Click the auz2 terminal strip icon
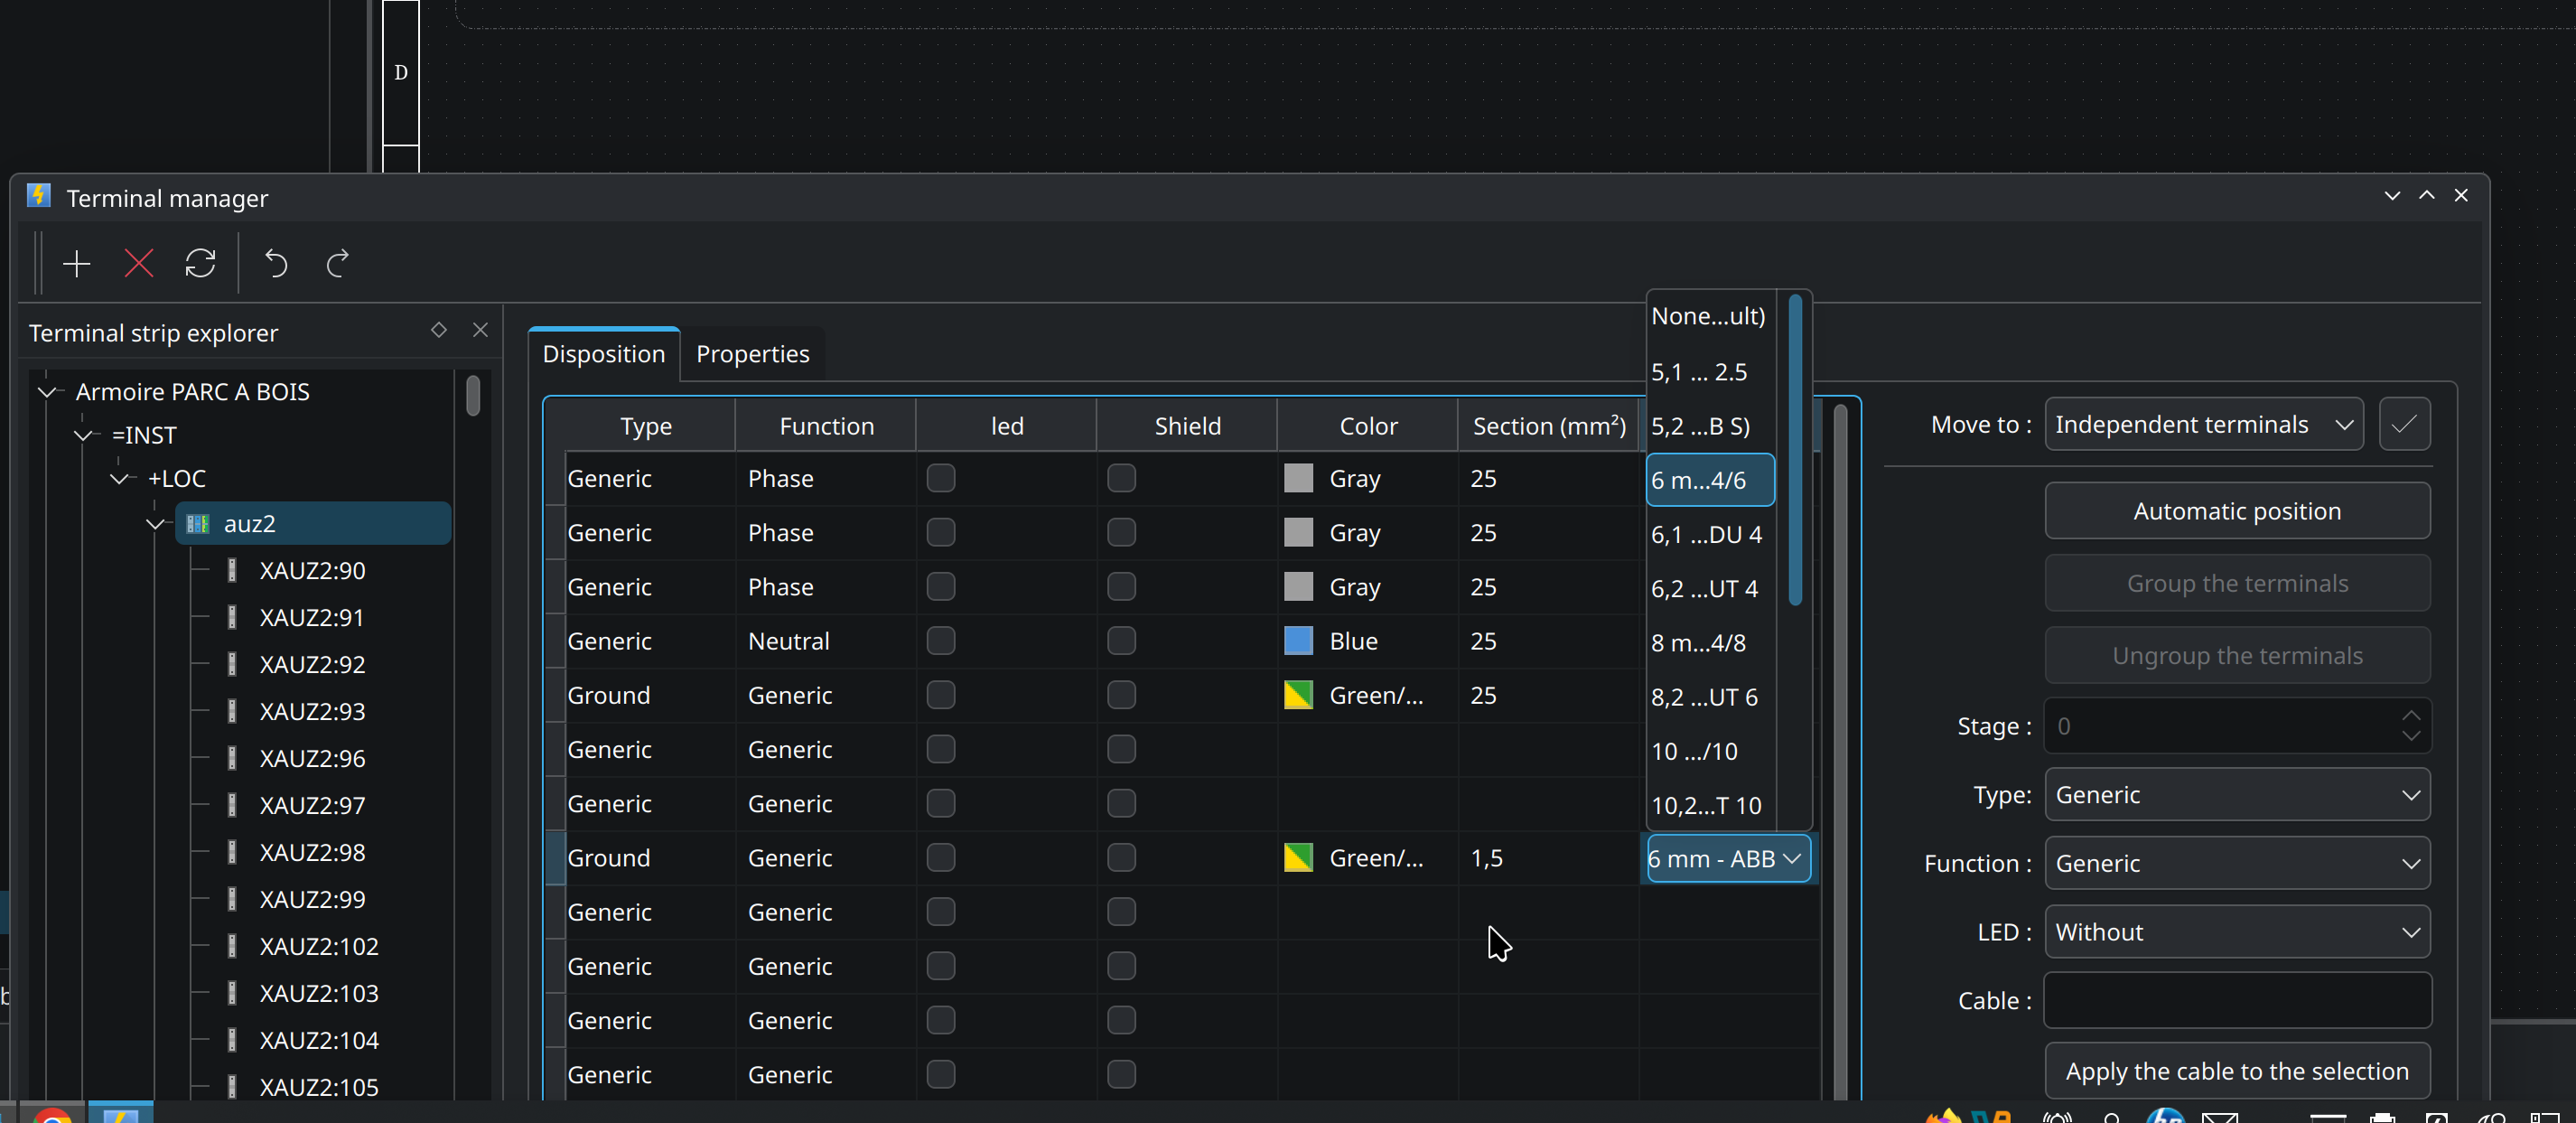Screen dimensions: 2576x1123 click(198, 524)
